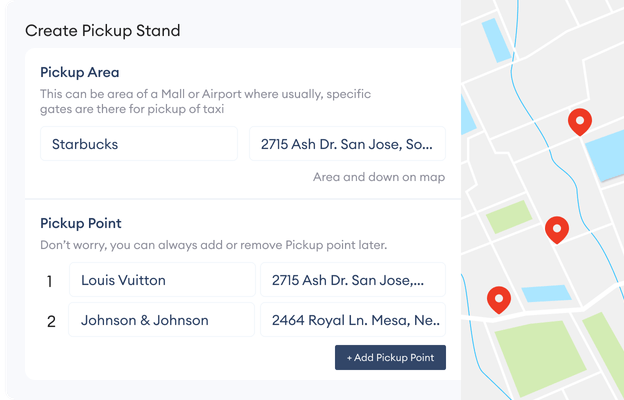Click the lowest red map marker
Viewport: 624px width, 400px height.
[x=499, y=300]
